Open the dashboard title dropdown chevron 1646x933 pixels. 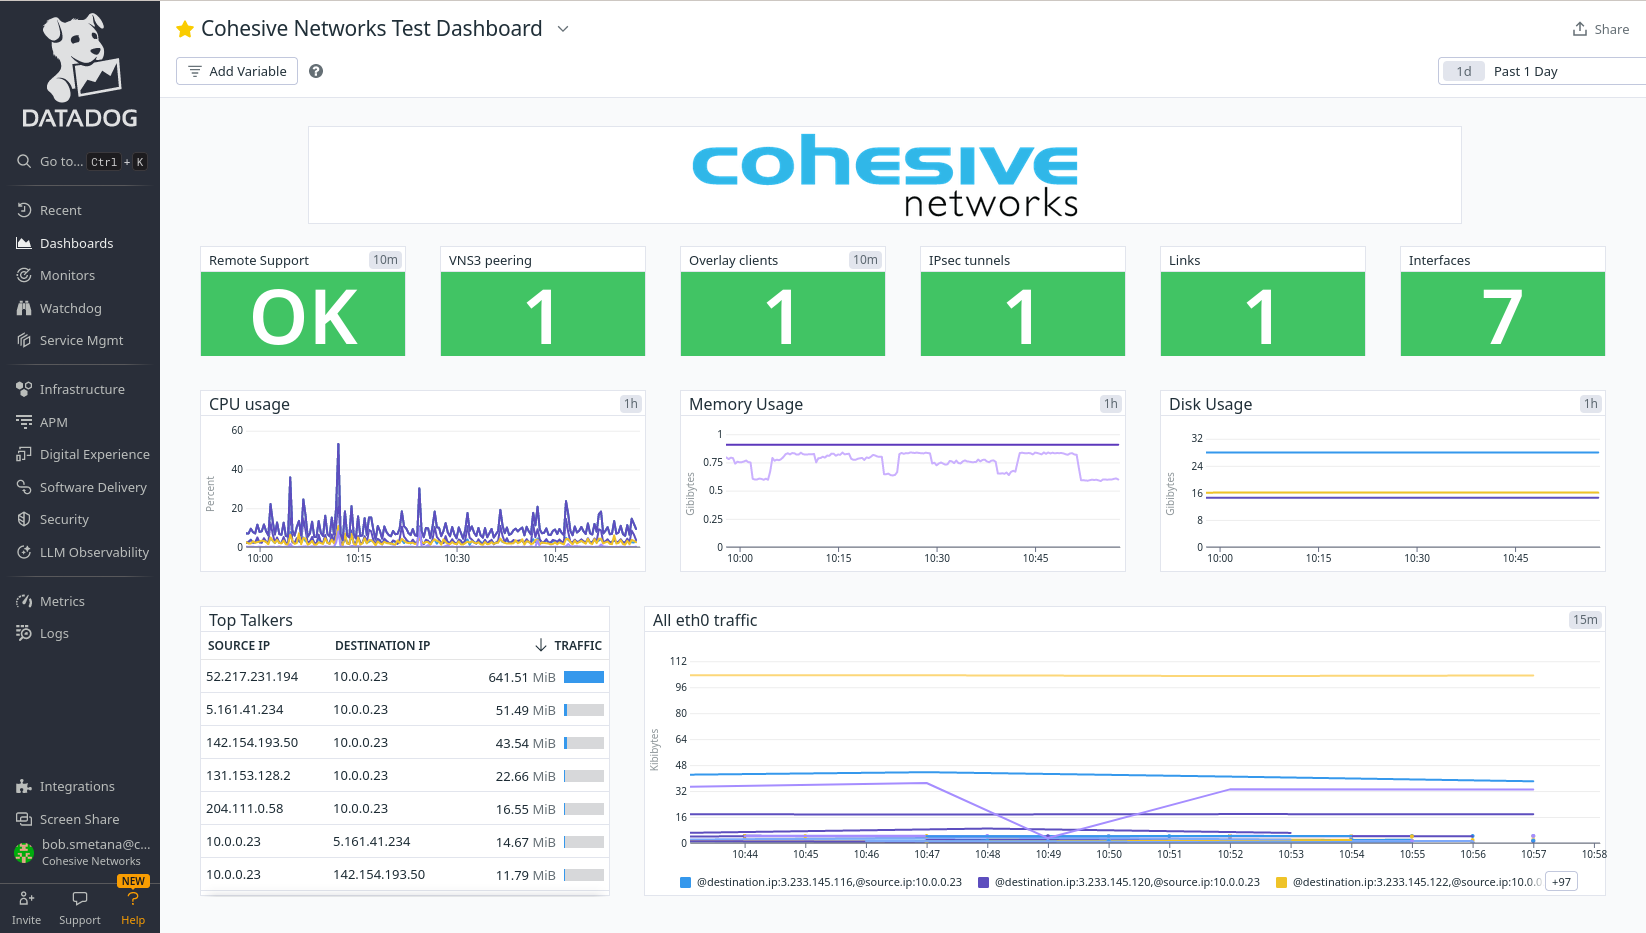click(563, 29)
